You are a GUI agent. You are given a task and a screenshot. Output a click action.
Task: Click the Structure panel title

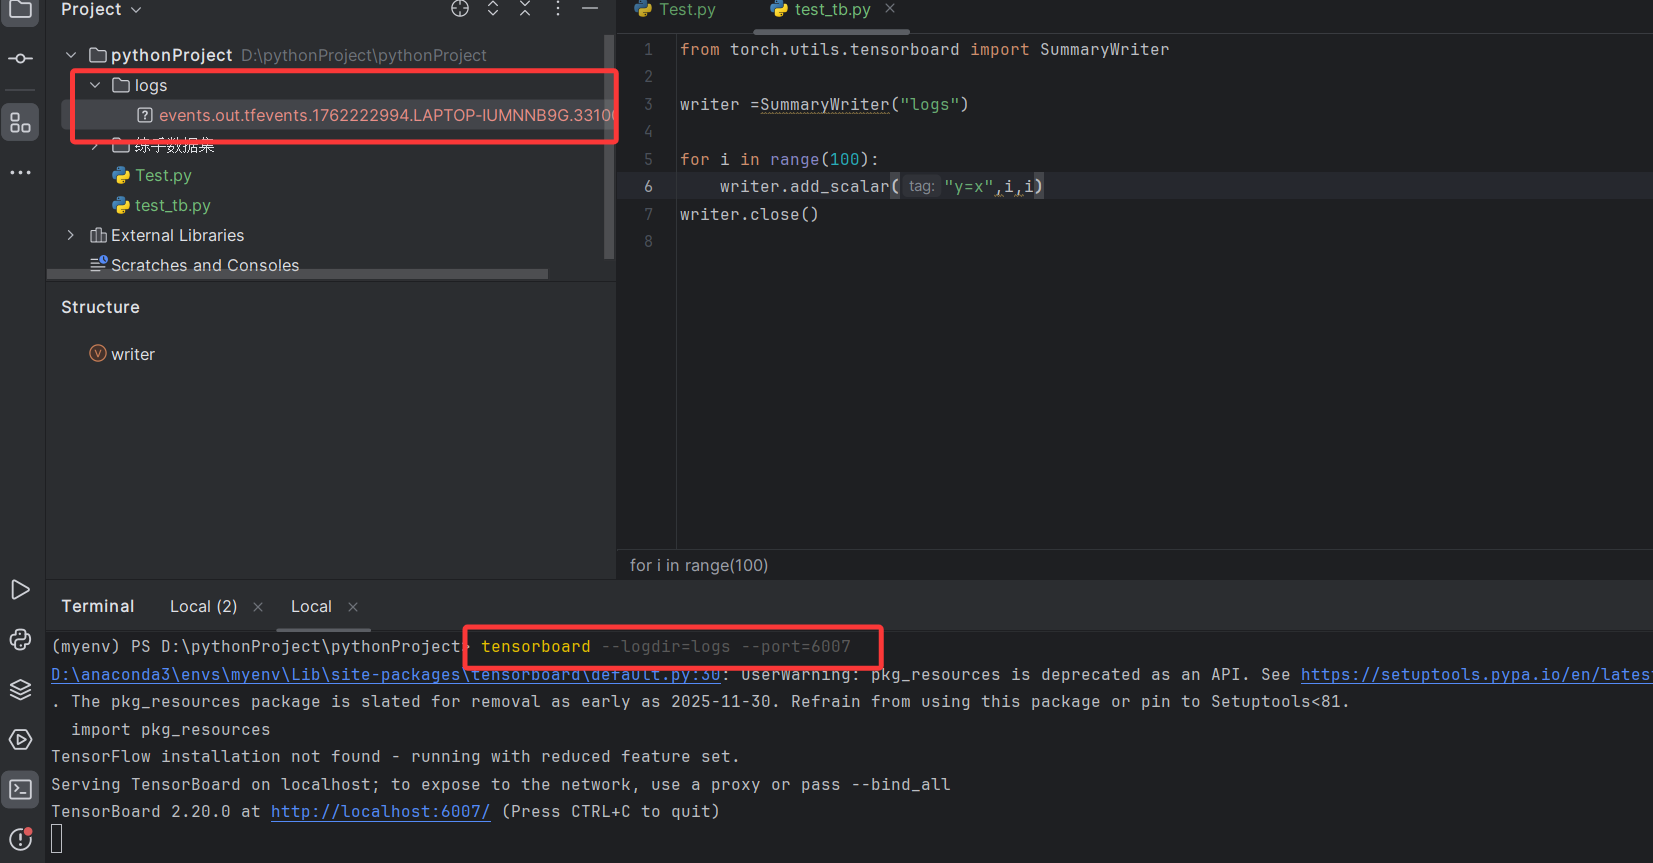pyautogui.click(x=100, y=307)
